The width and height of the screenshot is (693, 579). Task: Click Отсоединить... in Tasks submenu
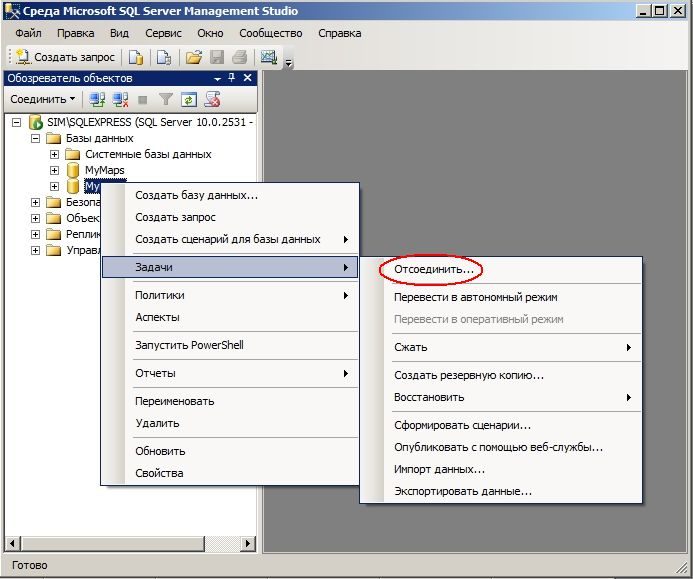pos(501,270)
